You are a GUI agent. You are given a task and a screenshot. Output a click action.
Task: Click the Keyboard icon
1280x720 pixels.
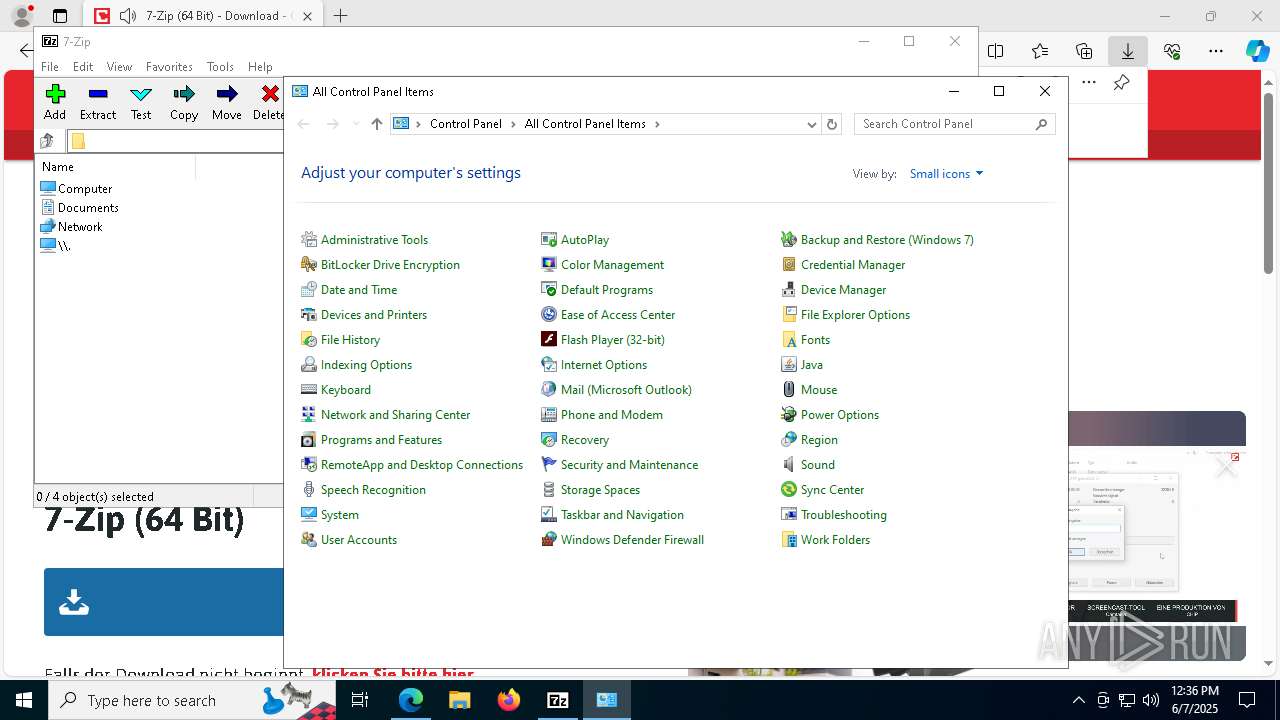309,390
